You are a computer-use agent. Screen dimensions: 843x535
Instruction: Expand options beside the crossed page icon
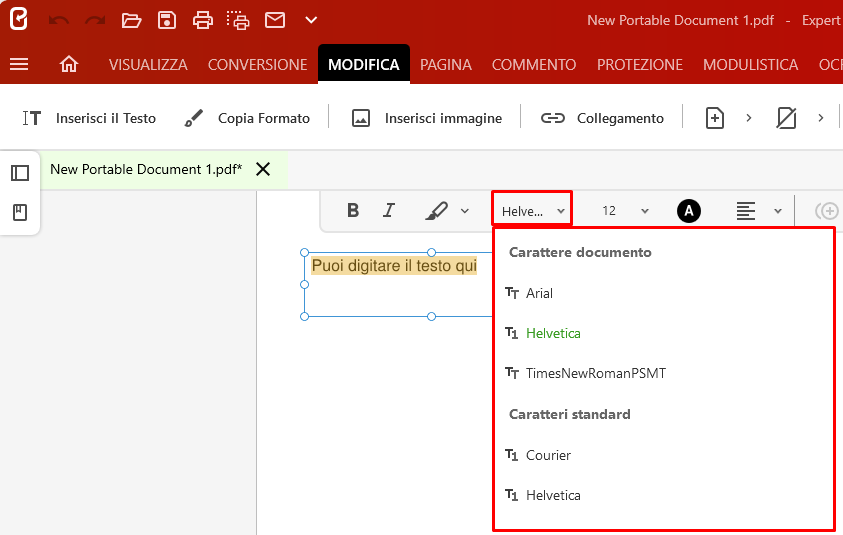pyautogui.click(x=820, y=118)
